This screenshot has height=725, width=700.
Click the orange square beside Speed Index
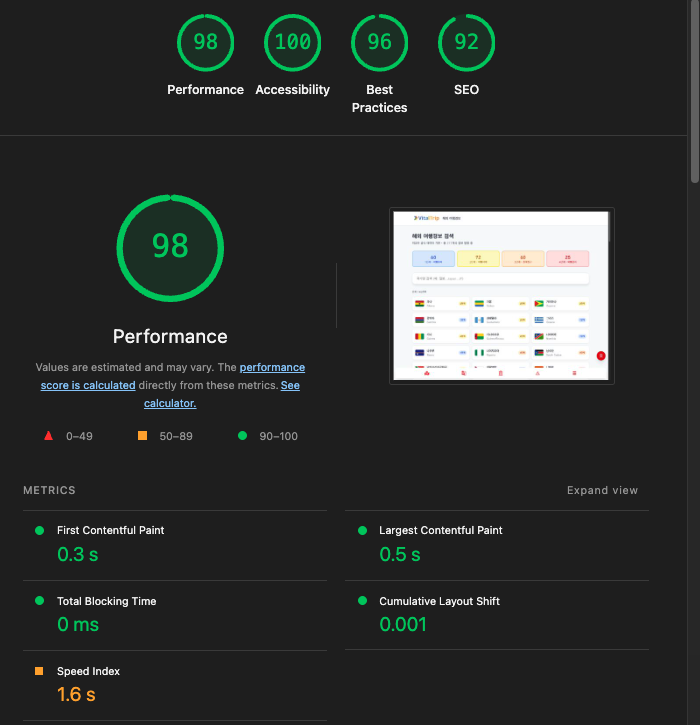coord(39,671)
